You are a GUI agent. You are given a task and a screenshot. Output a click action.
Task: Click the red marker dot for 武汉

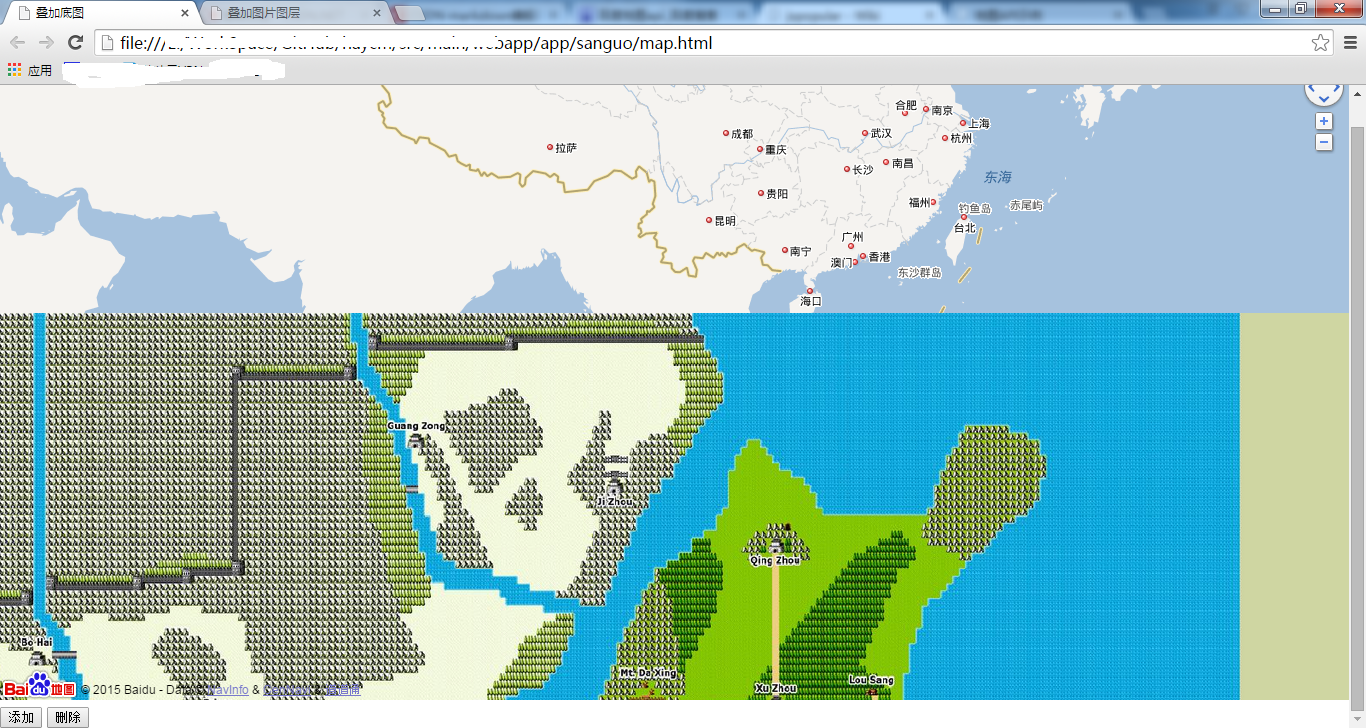point(865,133)
